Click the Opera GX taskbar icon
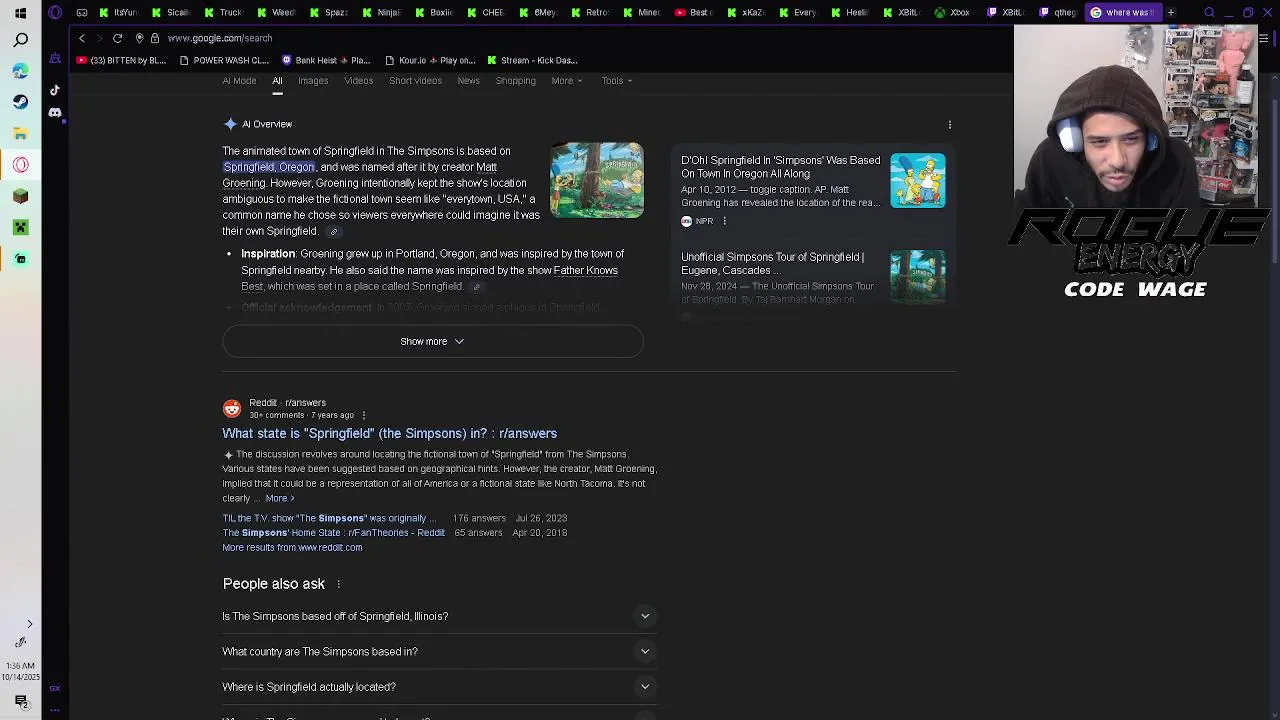The image size is (1280, 720). 20,165
